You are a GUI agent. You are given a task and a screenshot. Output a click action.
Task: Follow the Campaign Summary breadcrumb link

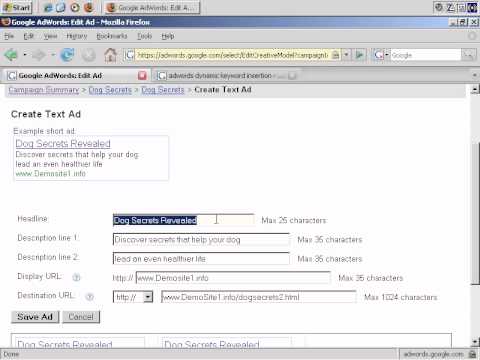tap(44, 90)
